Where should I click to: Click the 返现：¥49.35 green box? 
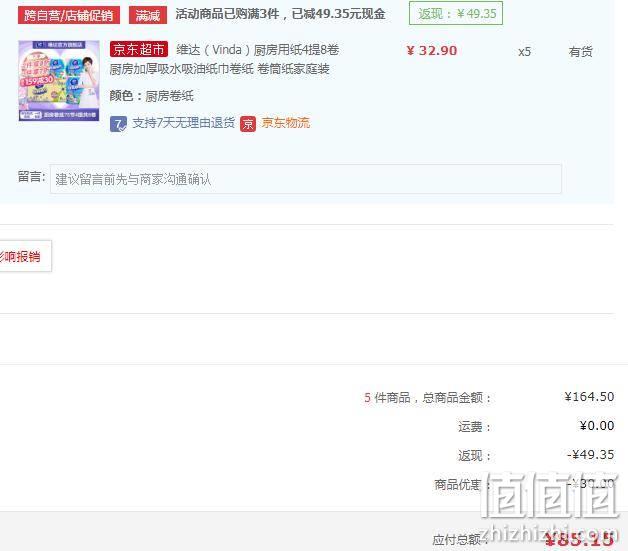coord(456,13)
